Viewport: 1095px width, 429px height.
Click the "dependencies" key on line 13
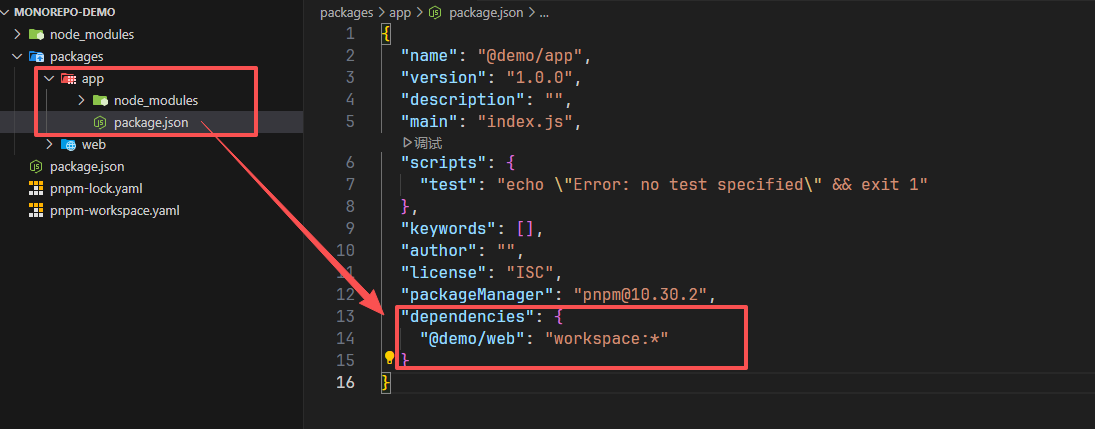coord(467,317)
